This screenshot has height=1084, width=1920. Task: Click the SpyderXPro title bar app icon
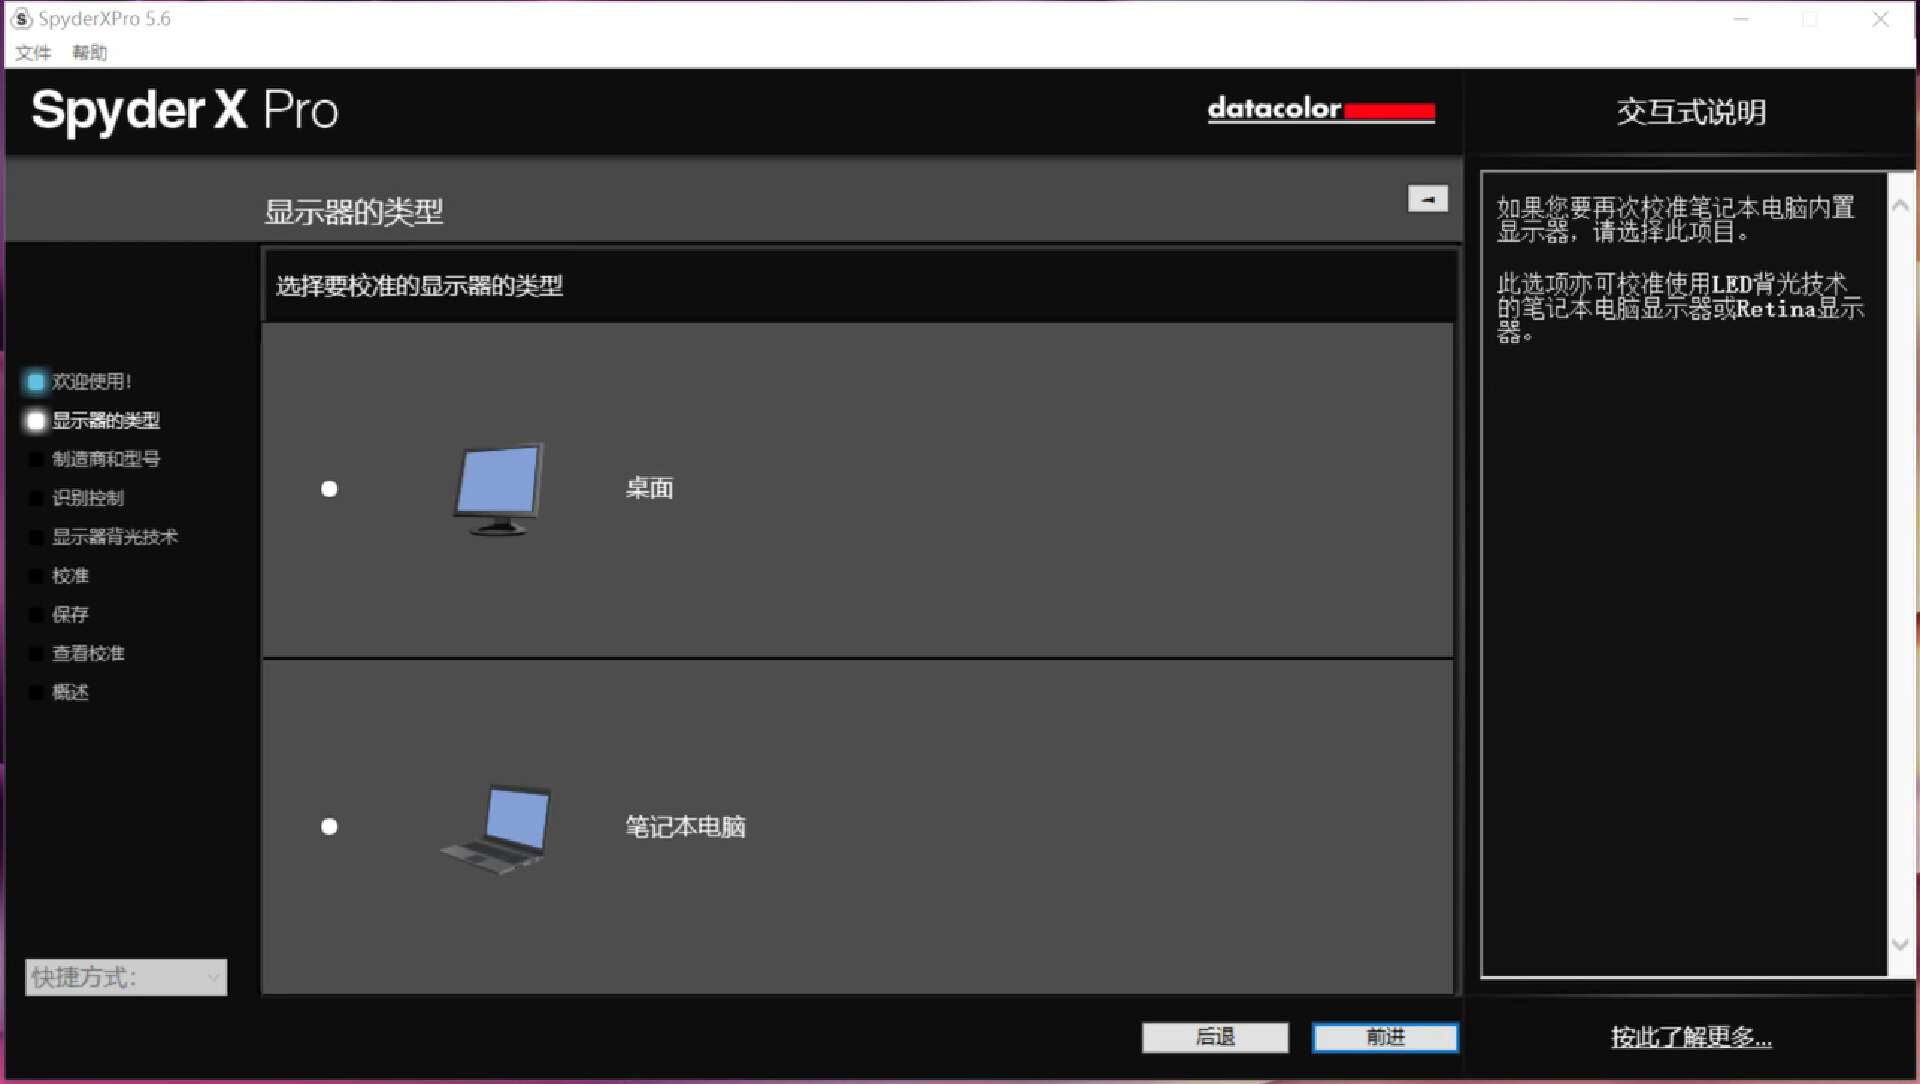coord(21,19)
